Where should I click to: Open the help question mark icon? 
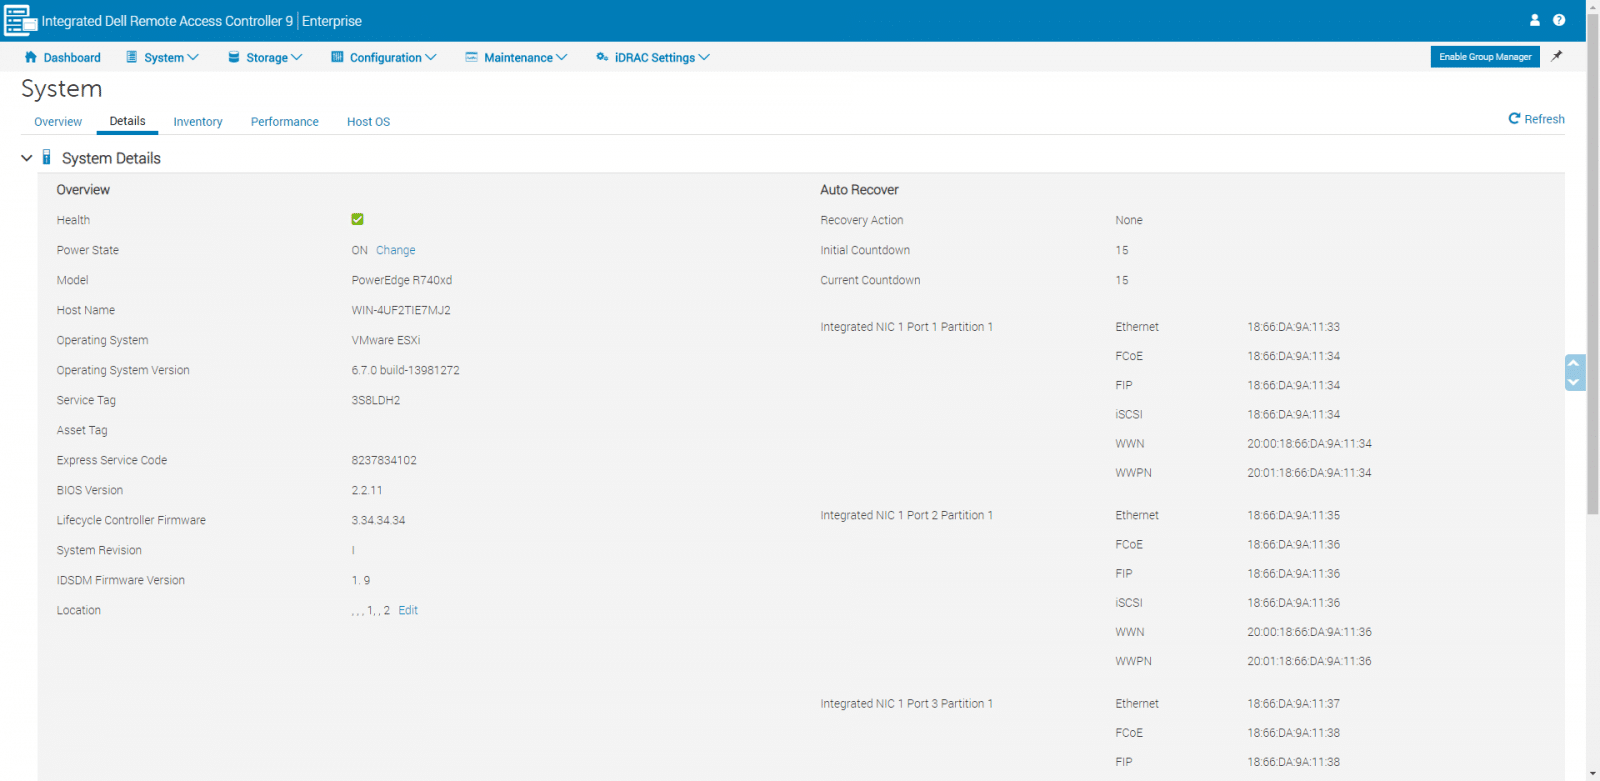pos(1559,20)
